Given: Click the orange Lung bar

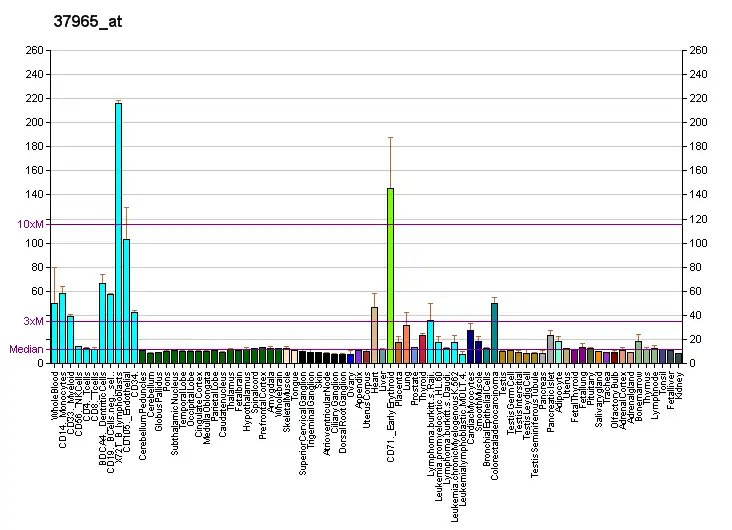Looking at the screenshot, I should coord(406,343).
